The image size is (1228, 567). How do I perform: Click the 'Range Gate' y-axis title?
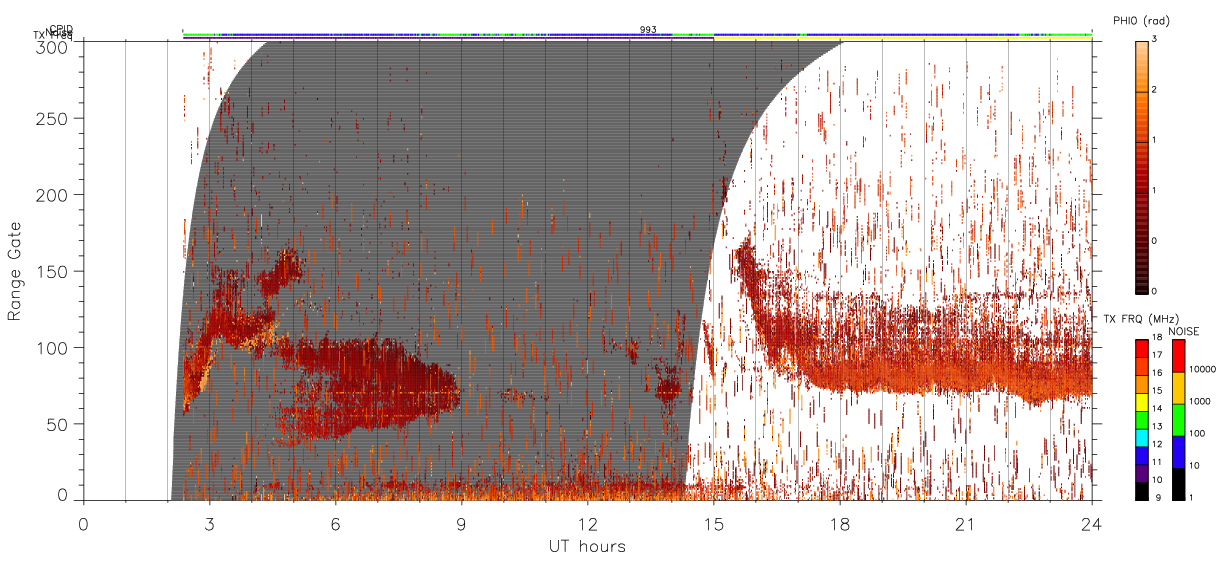pos(15,270)
